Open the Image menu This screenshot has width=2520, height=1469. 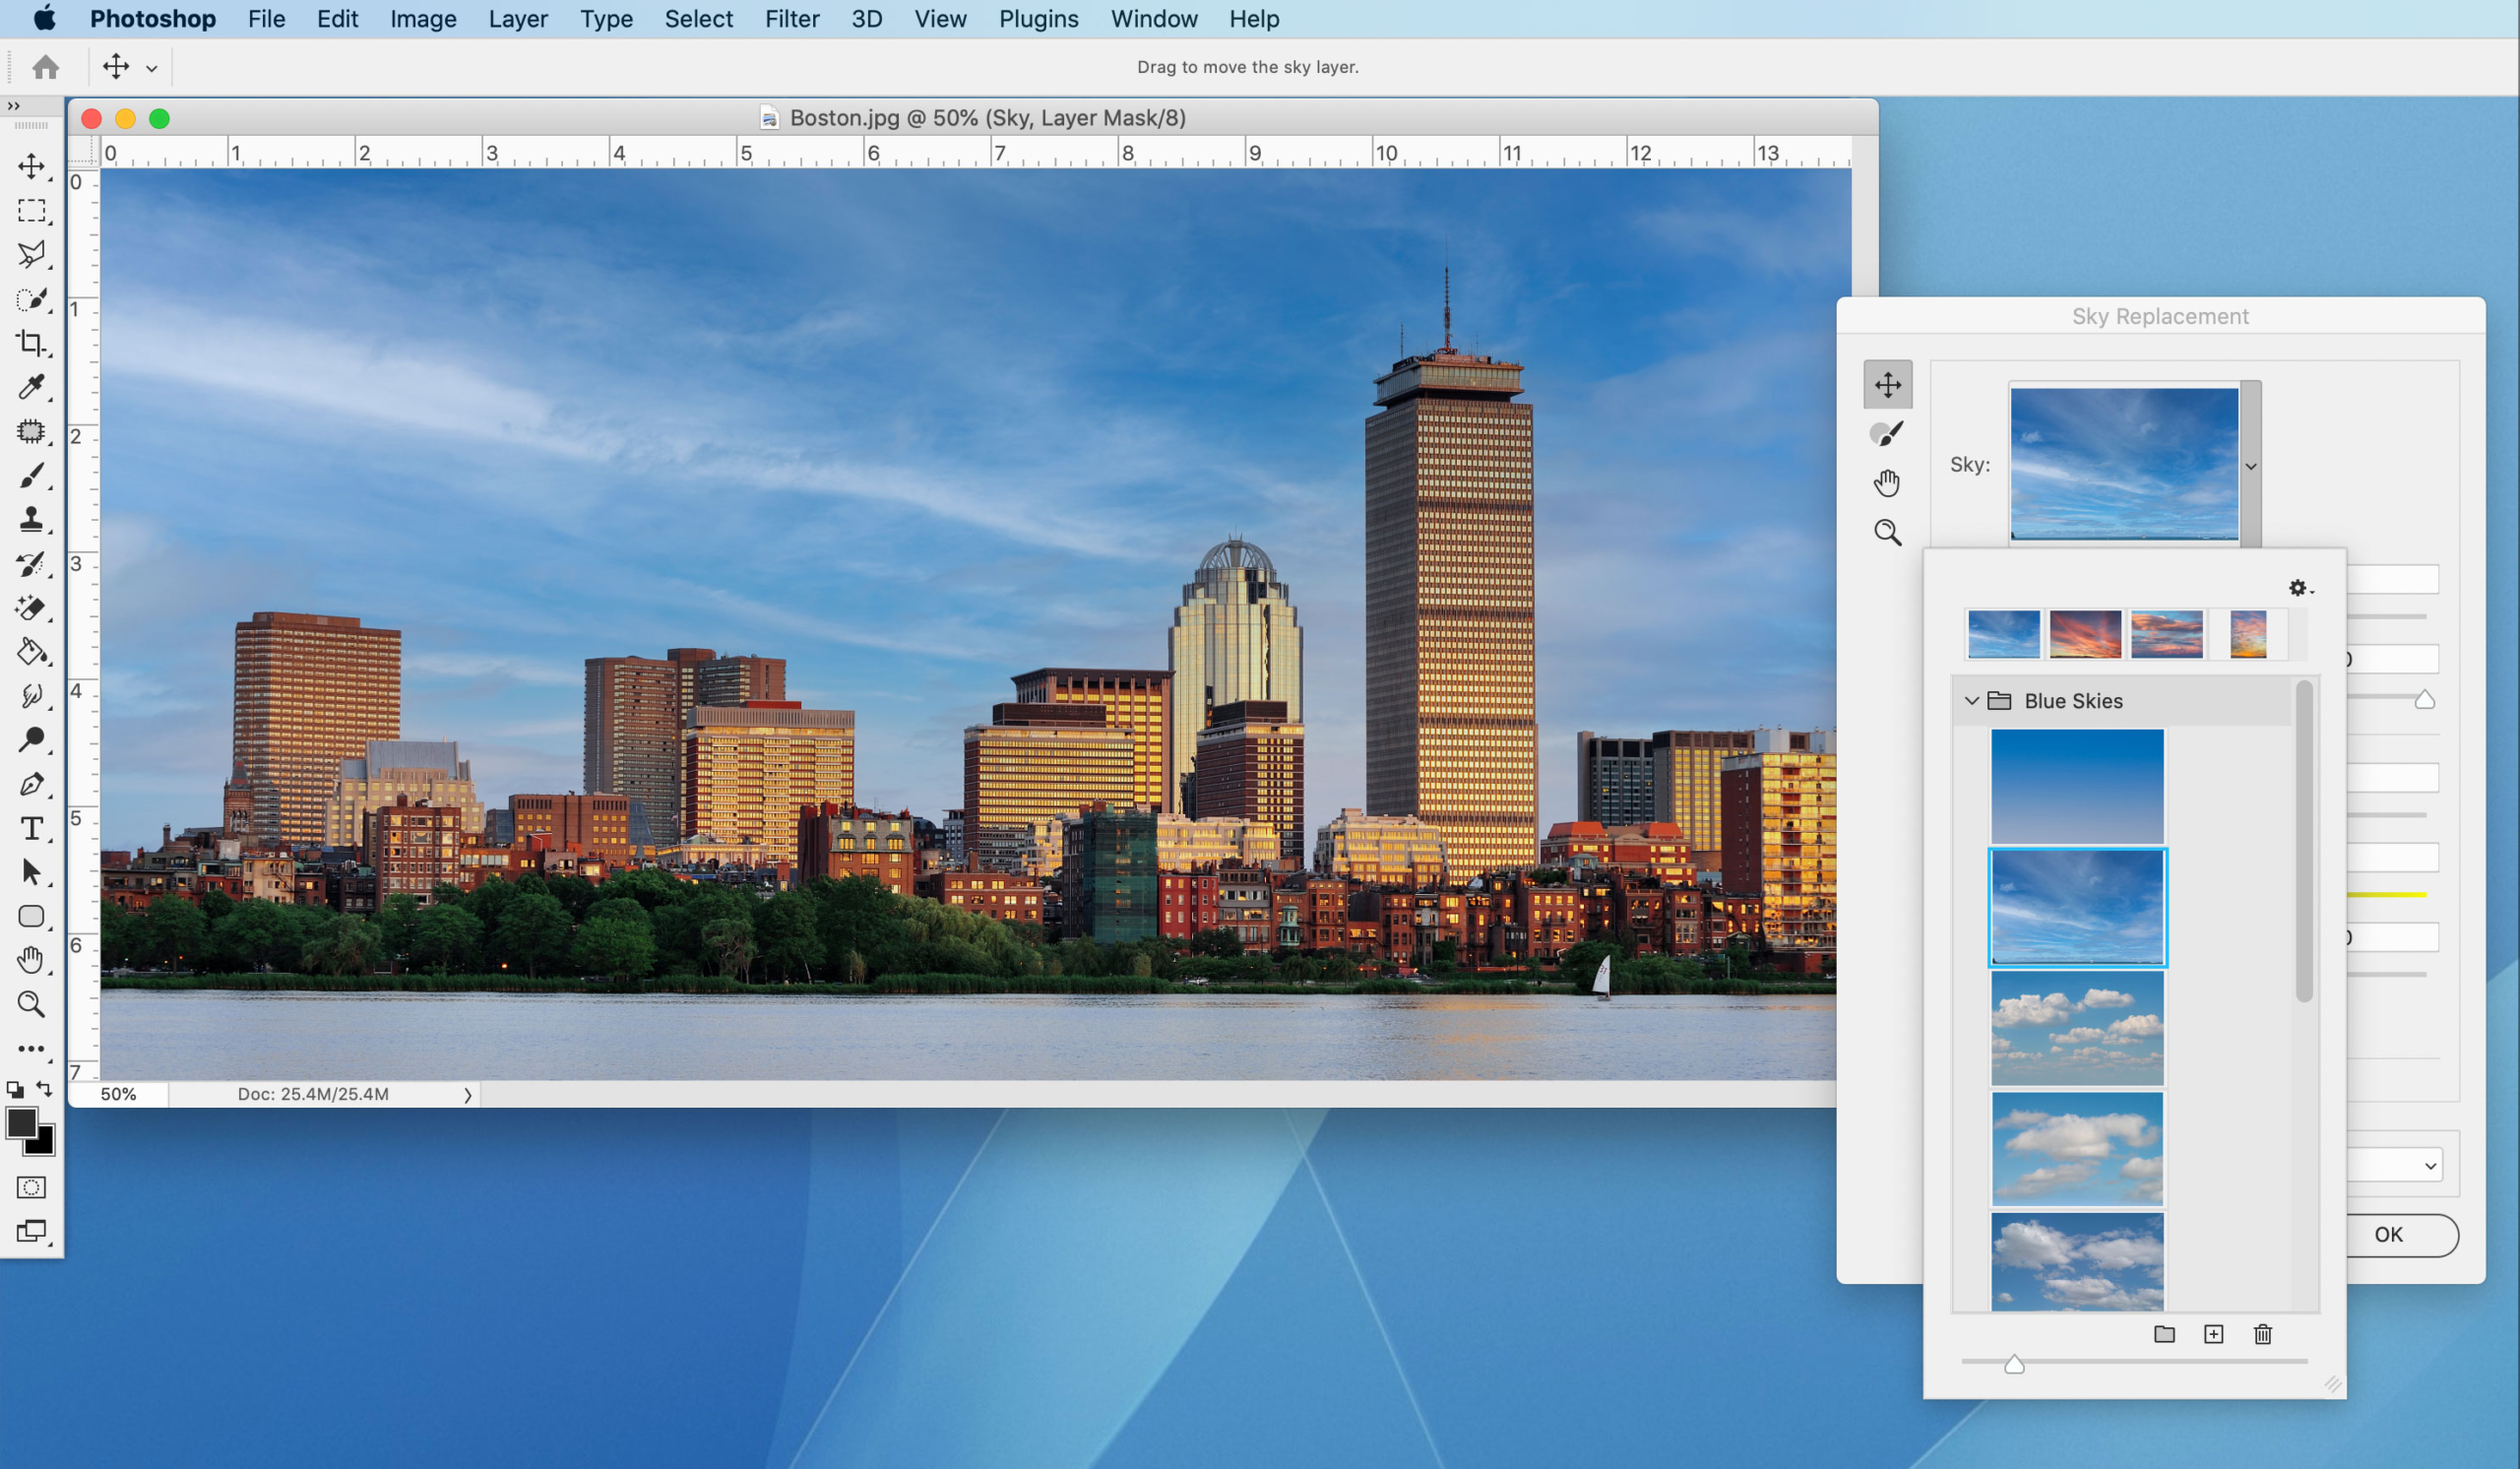click(423, 19)
